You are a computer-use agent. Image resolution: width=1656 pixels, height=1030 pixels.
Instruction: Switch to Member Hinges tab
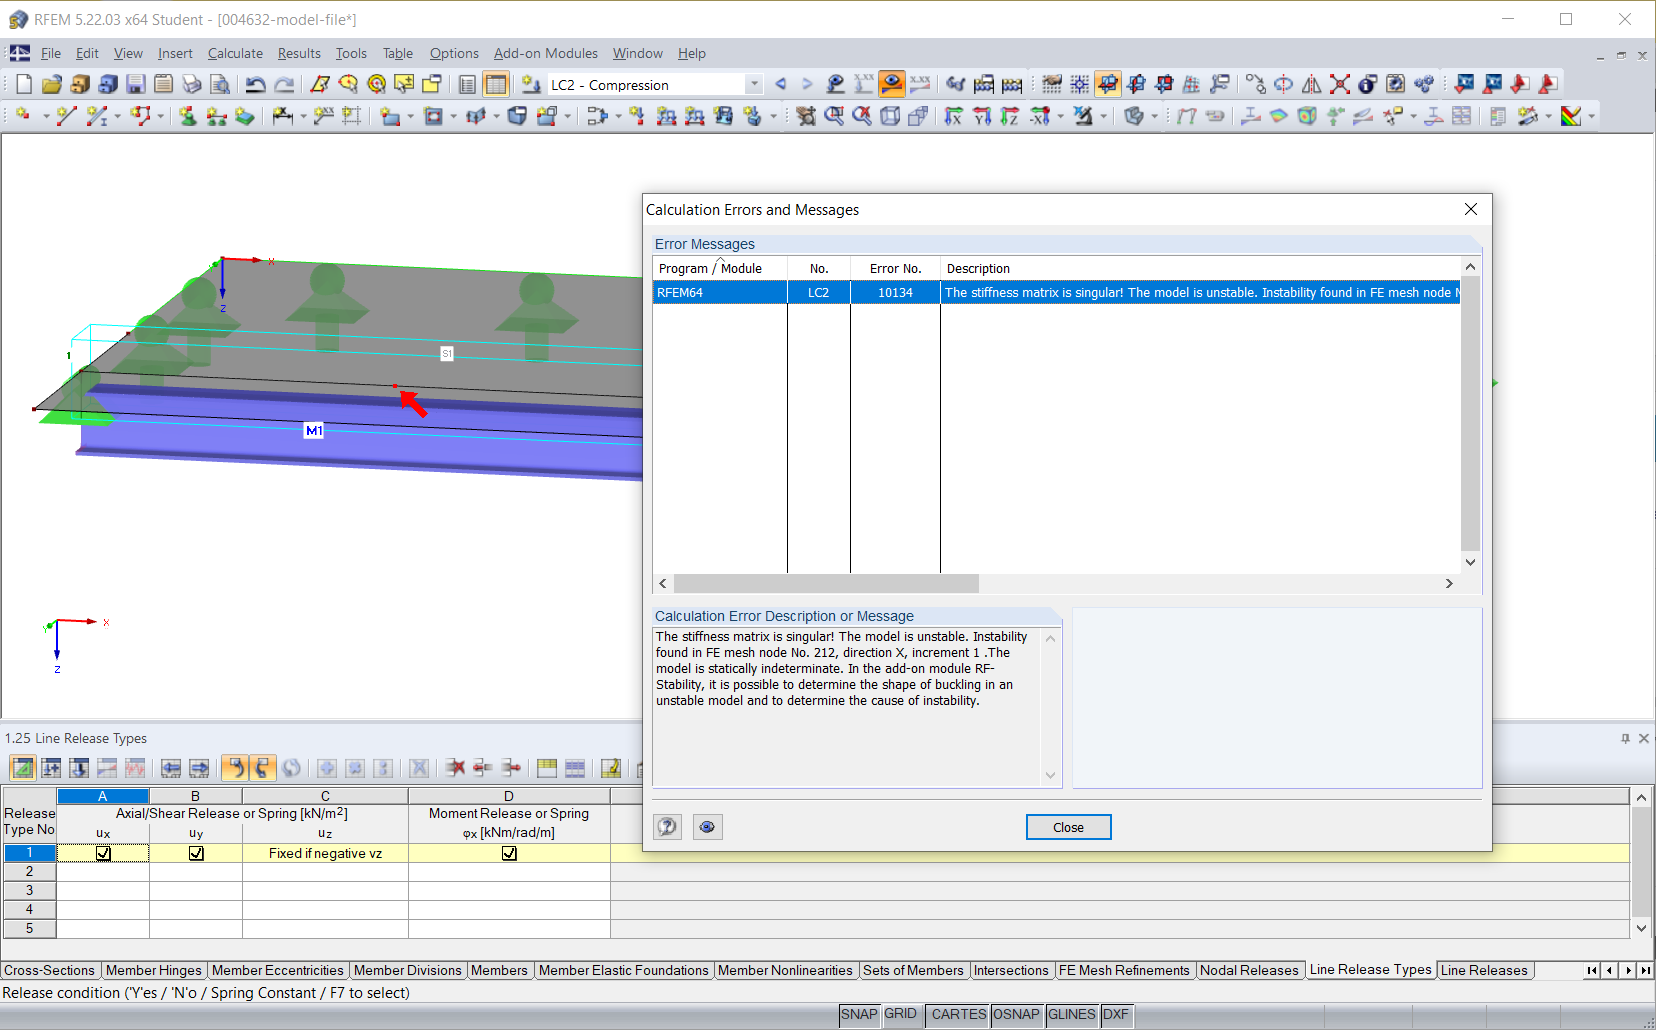point(154,970)
